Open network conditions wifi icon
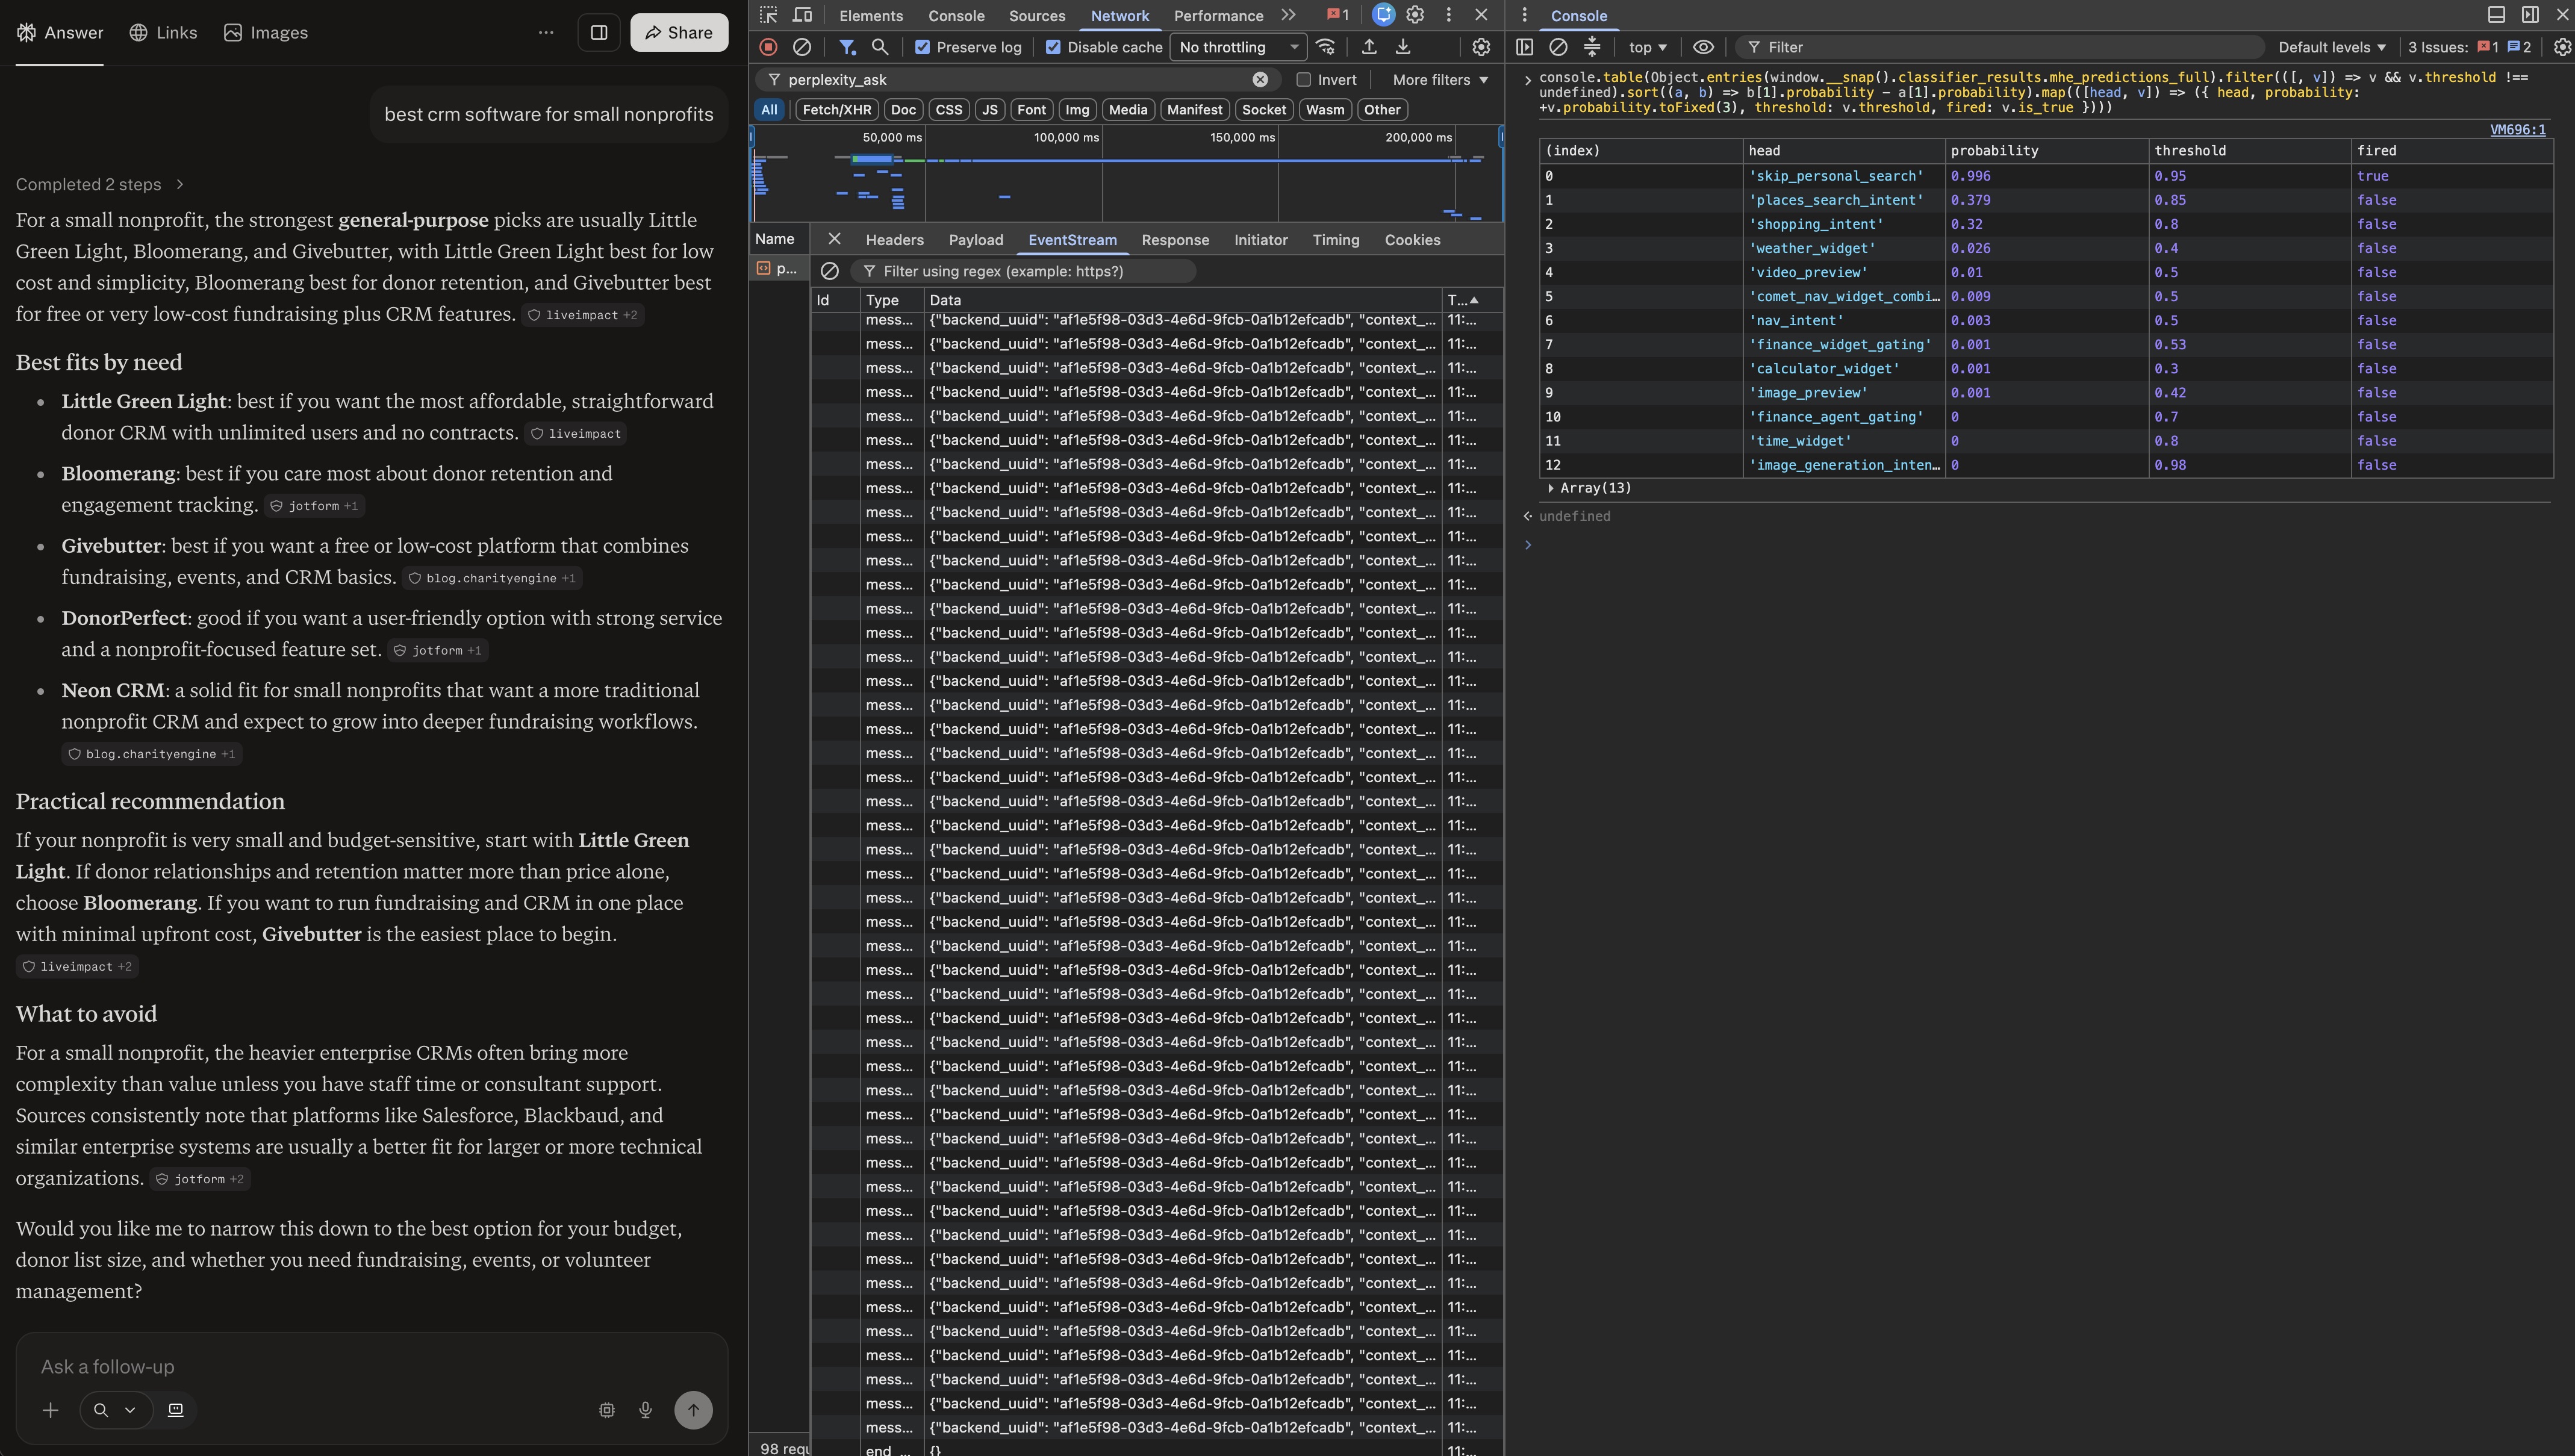2575x1456 pixels. (x=1326, y=47)
